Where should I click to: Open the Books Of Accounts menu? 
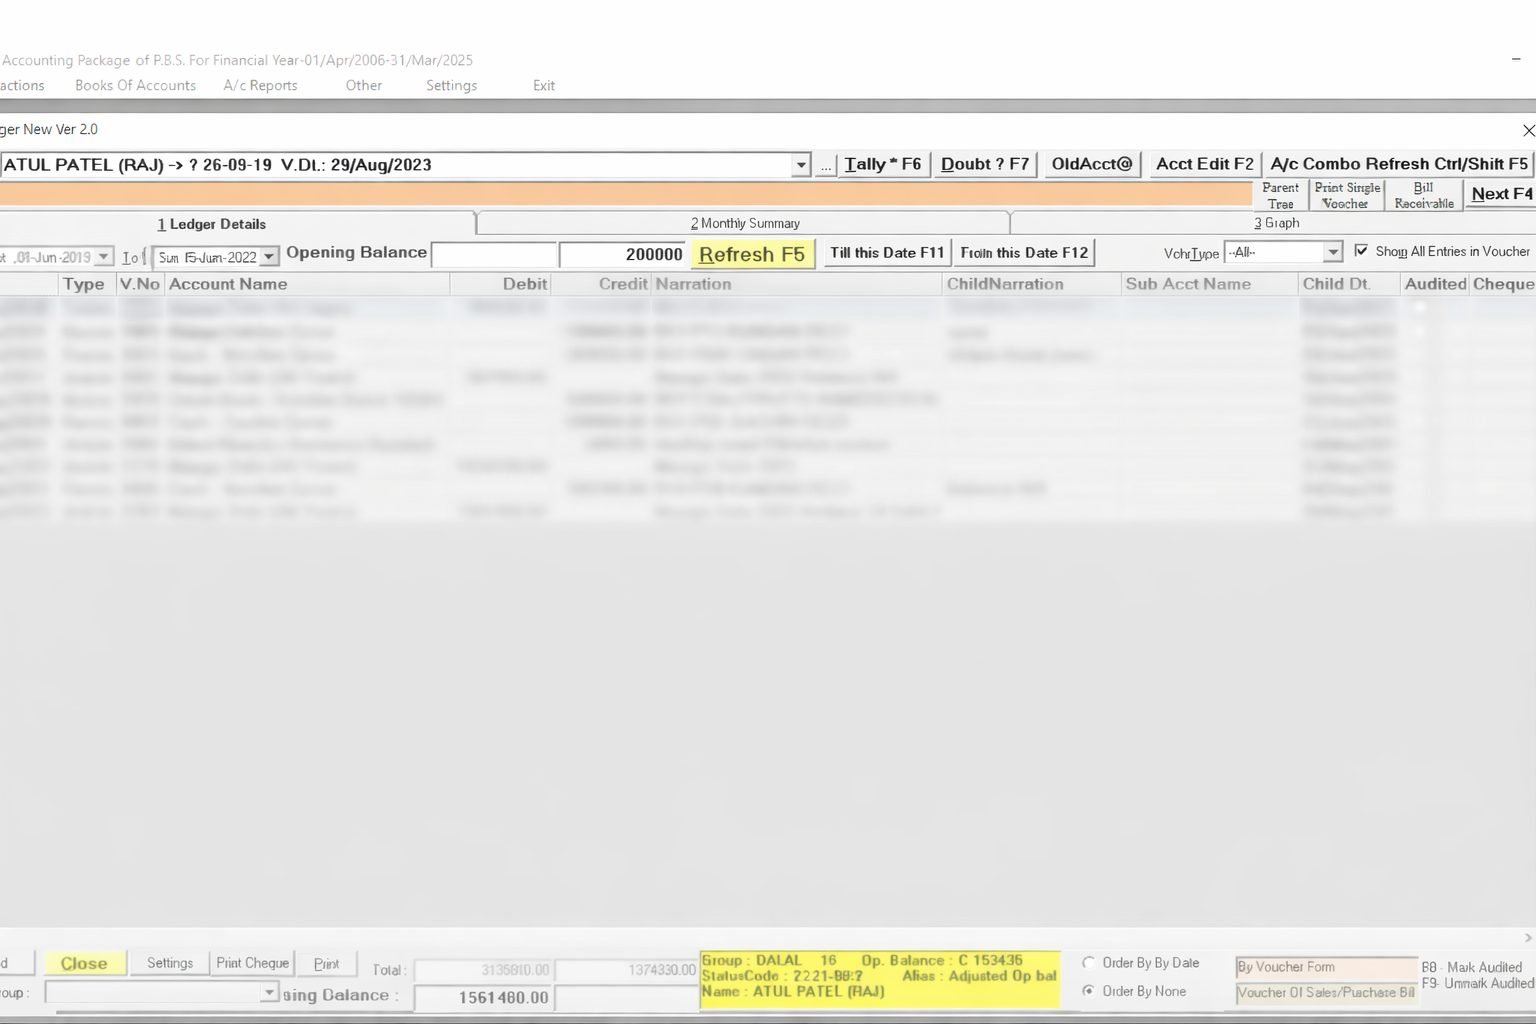[135, 85]
